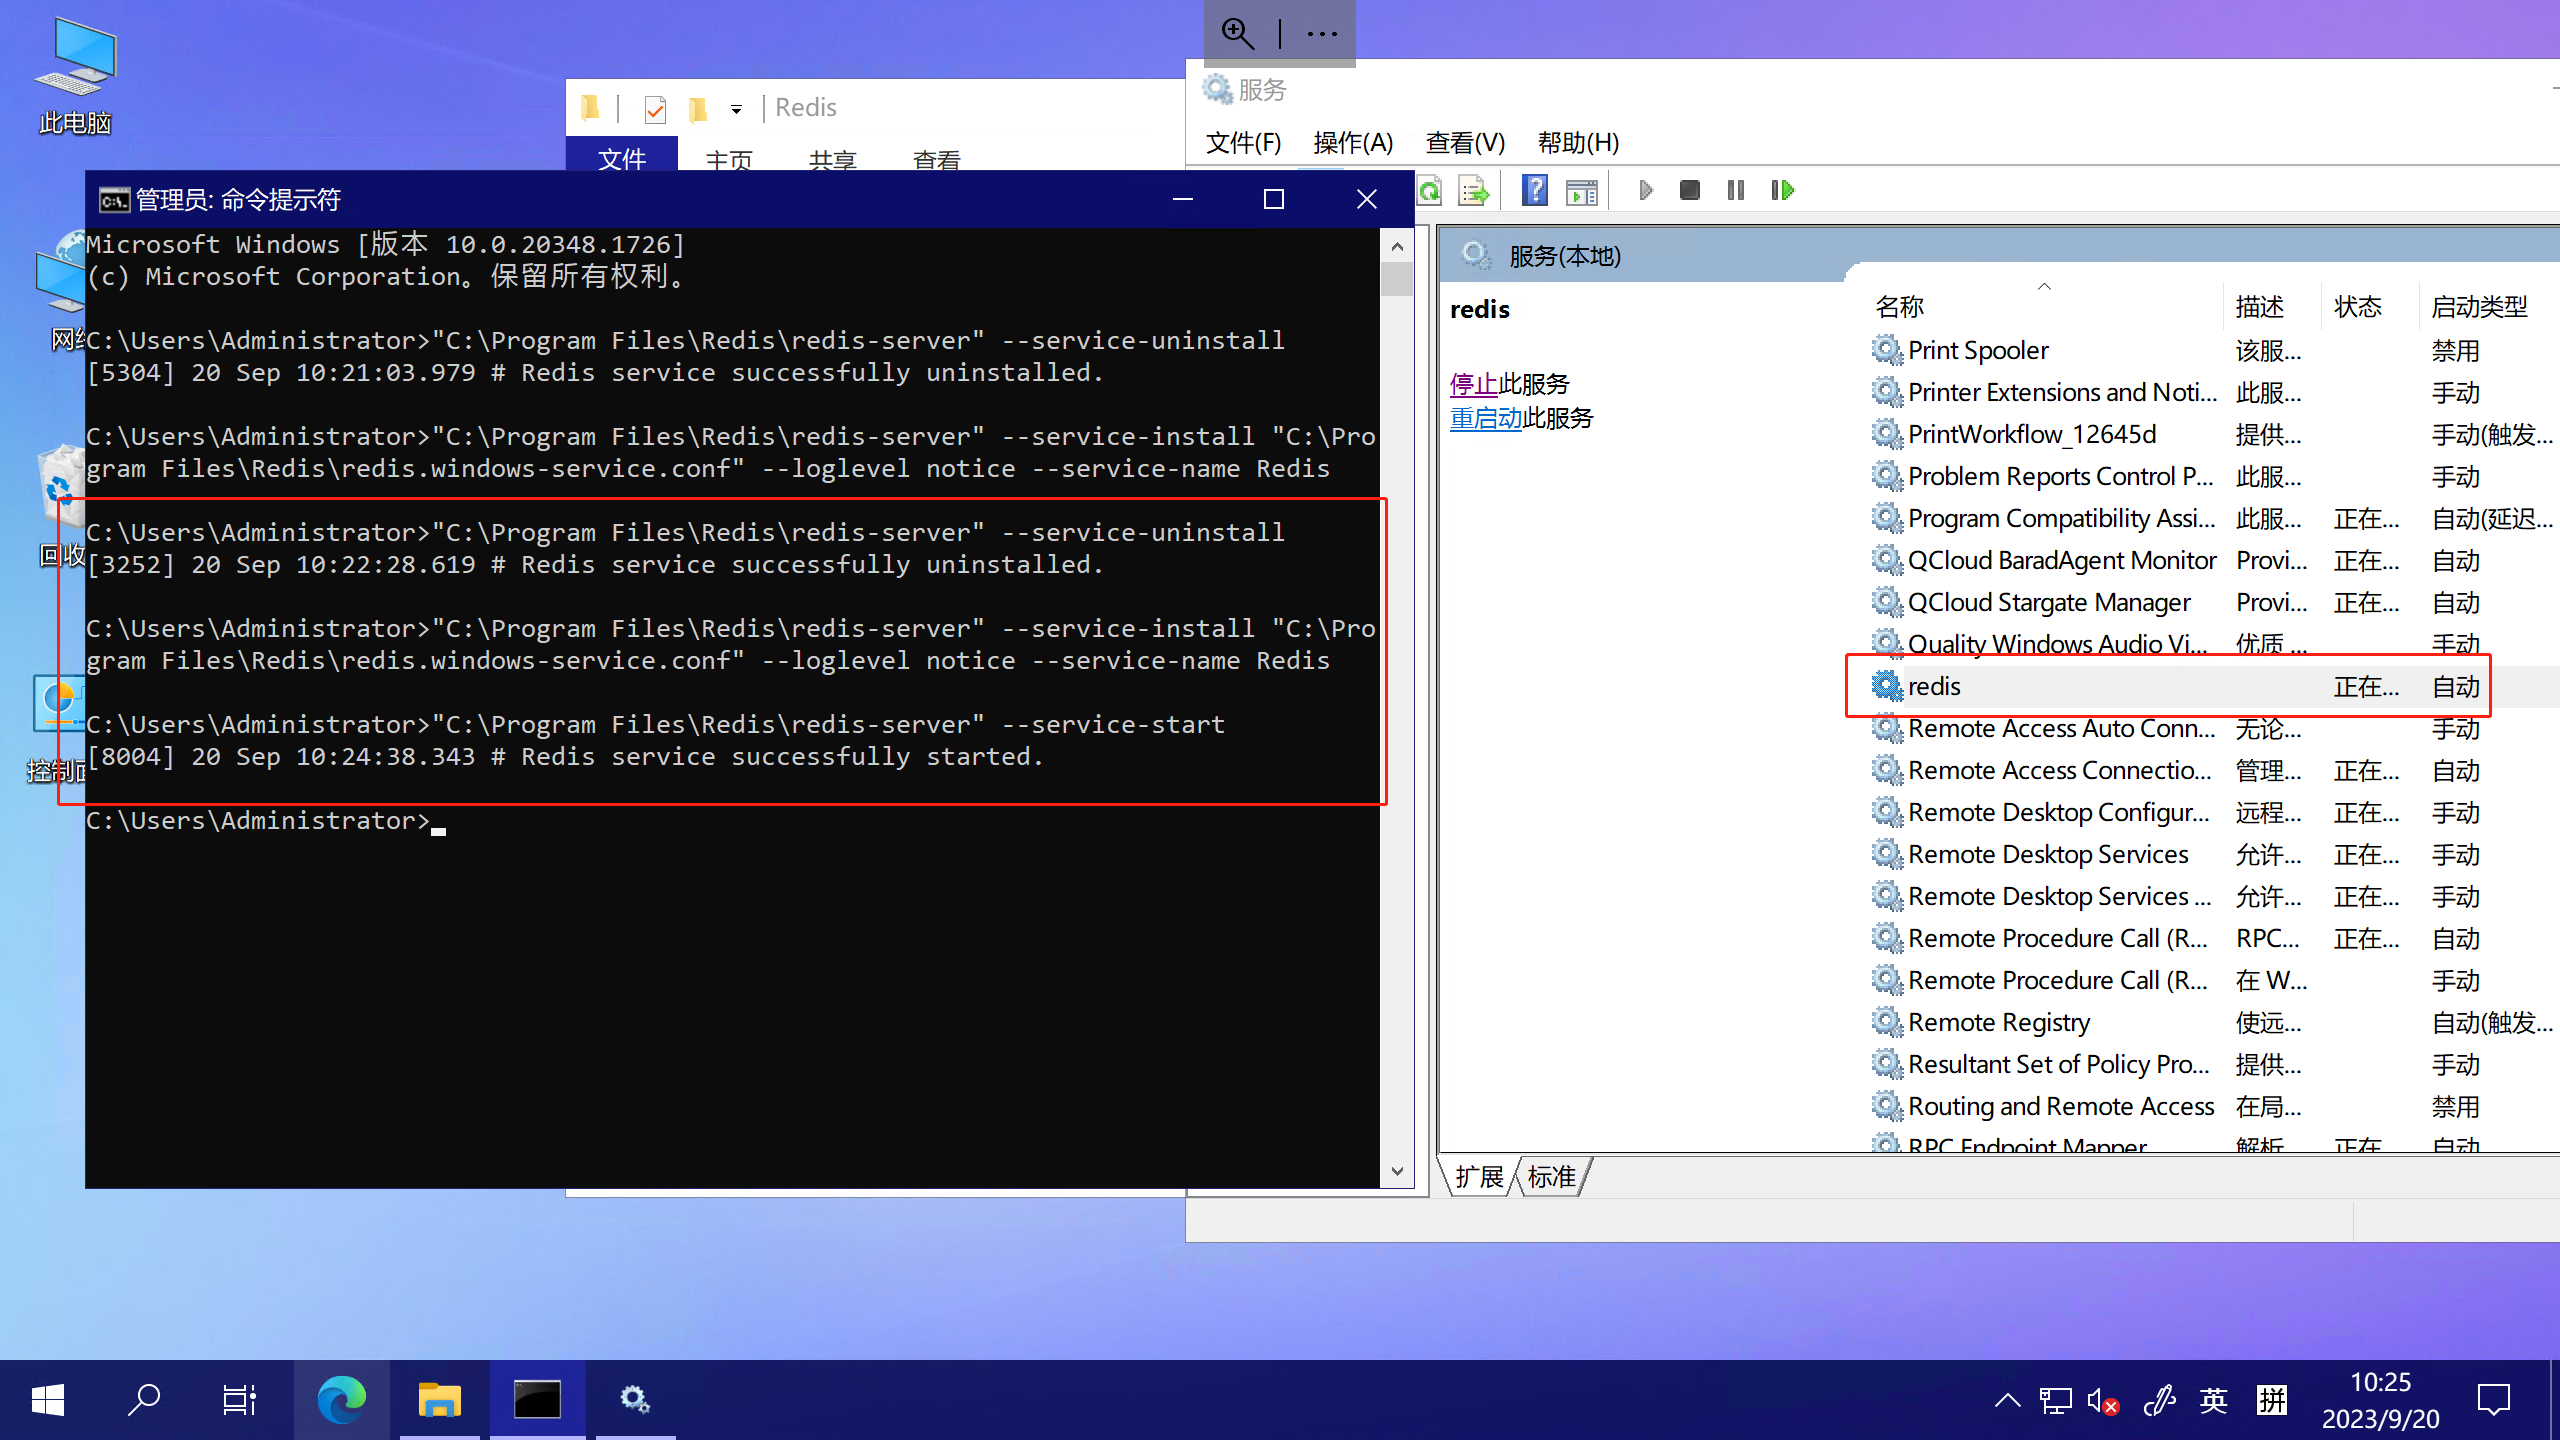Click the Command Prompt scrollbar thumb
The width and height of the screenshot is (2560, 1440).
click(x=1397, y=279)
